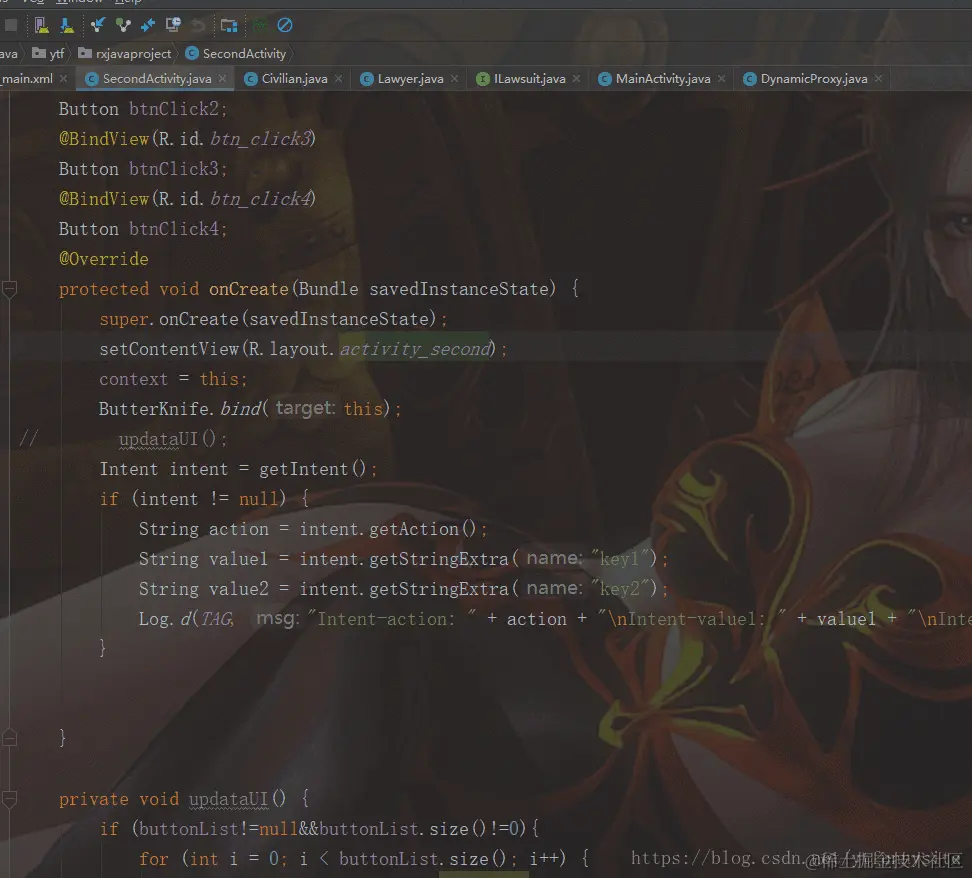972x878 pixels.
Task: Click 'buttonList.size()' in the for loop
Action: (x=423, y=859)
